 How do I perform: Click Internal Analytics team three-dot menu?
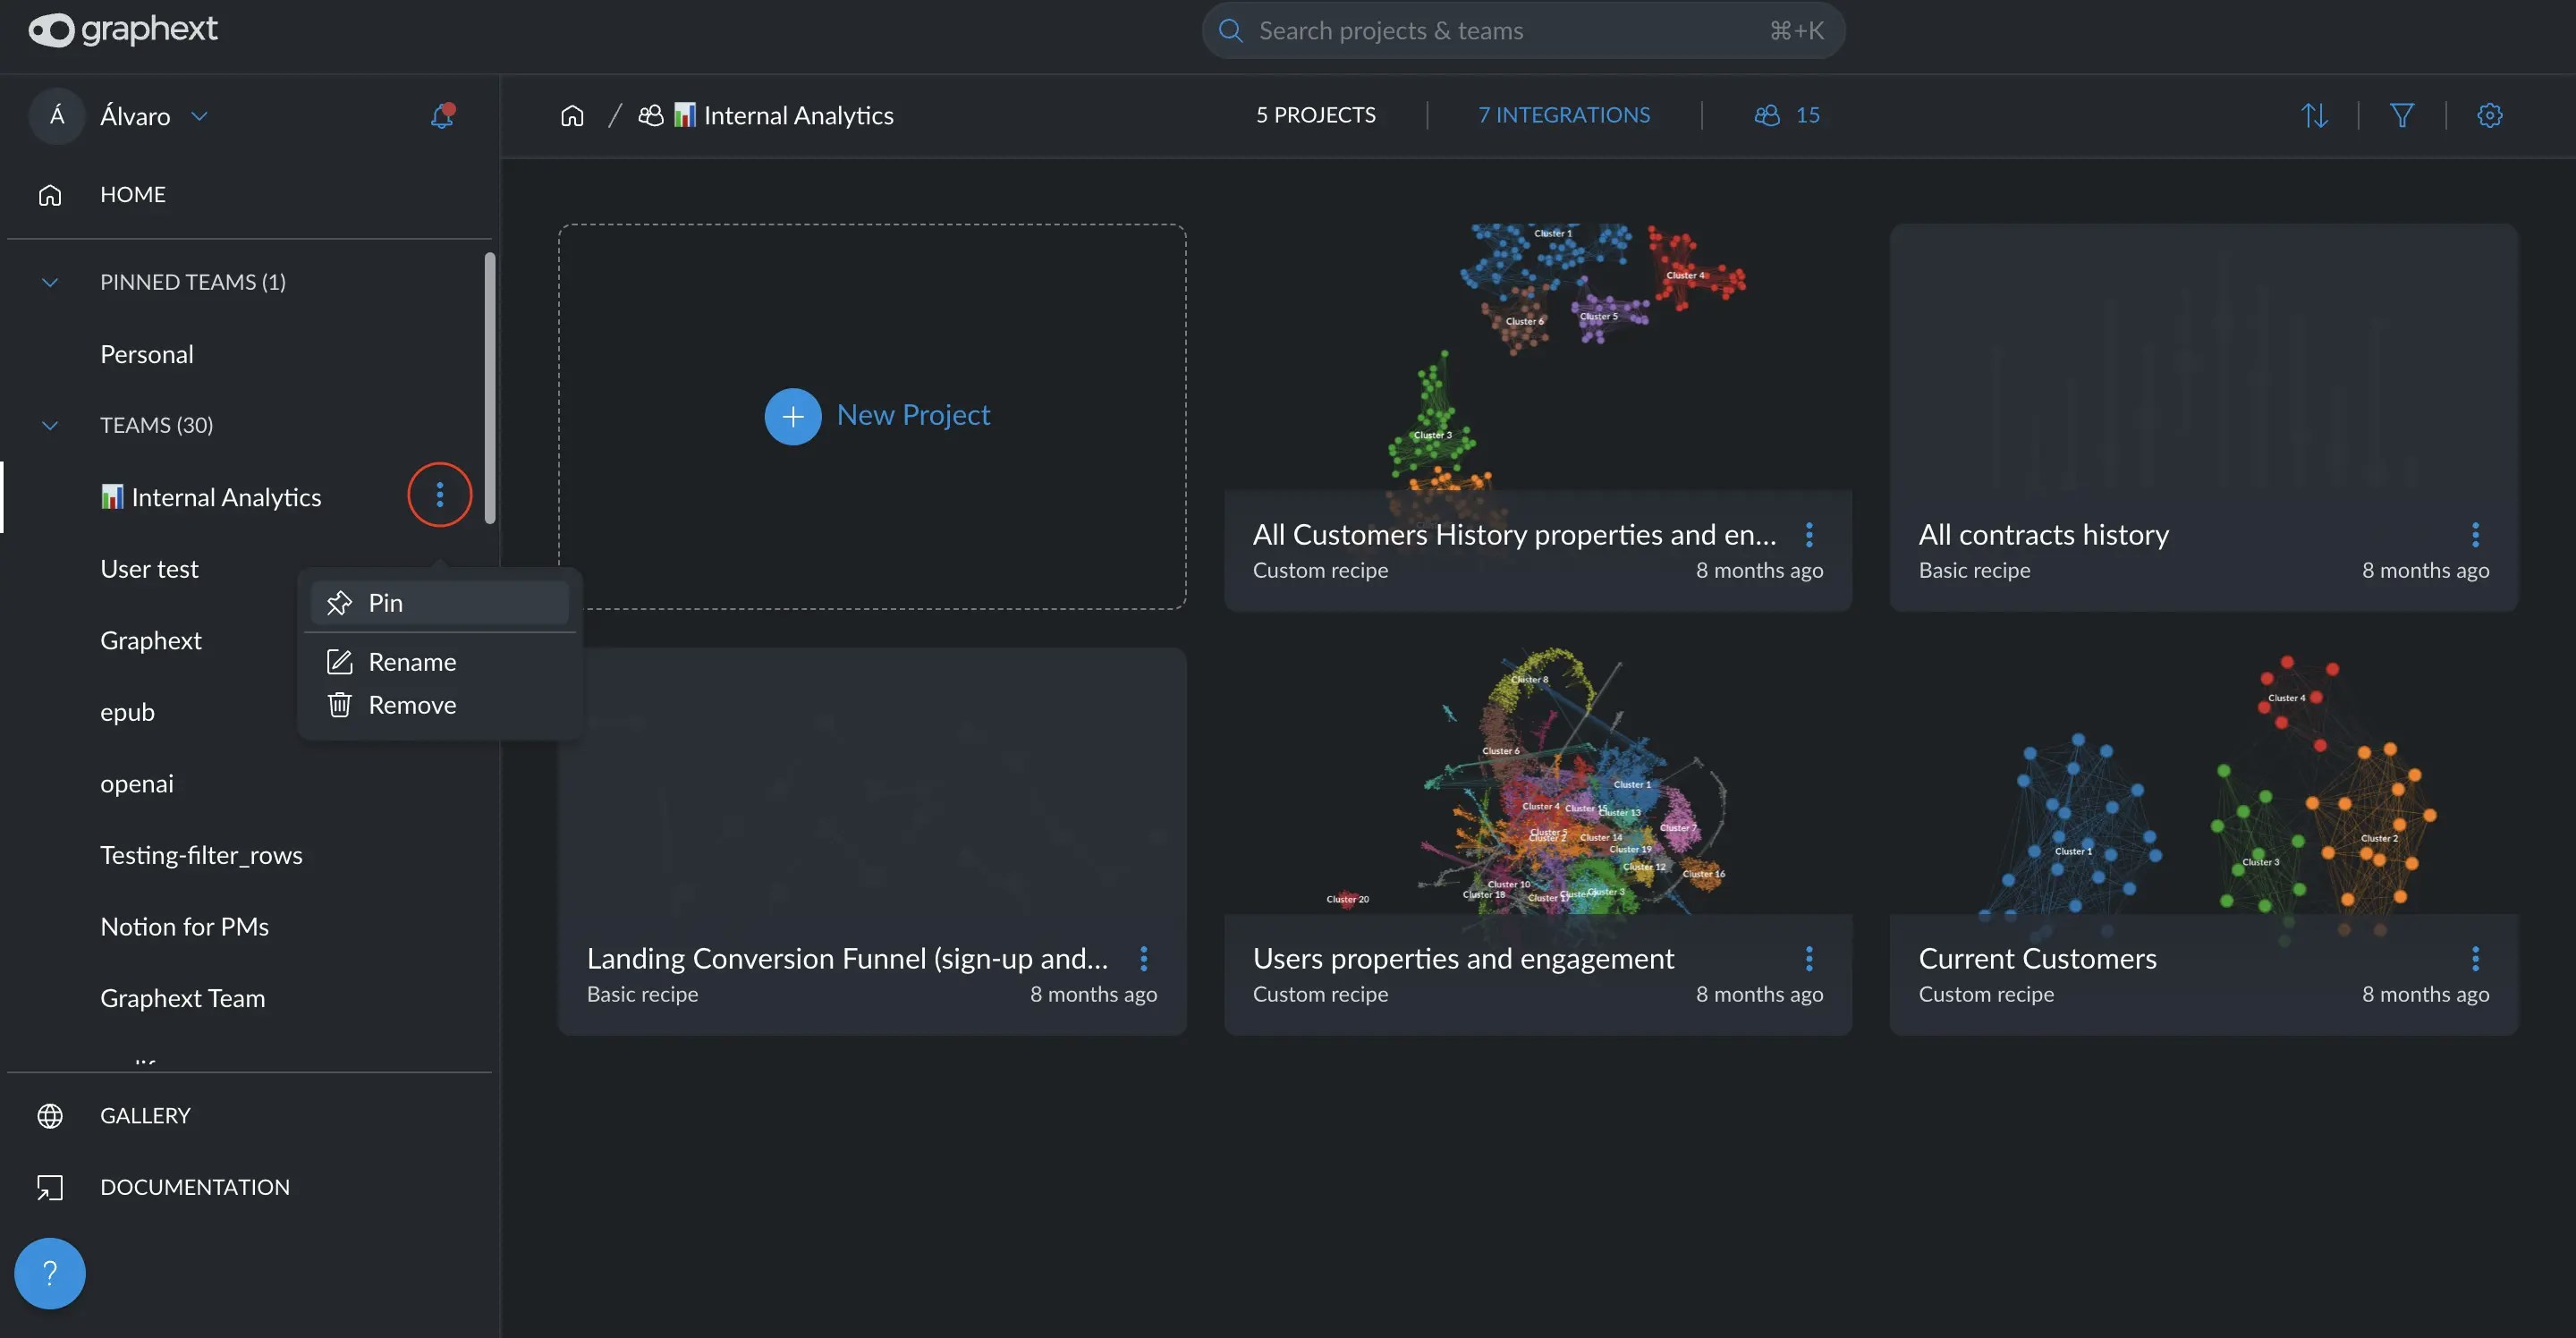[440, 495]
